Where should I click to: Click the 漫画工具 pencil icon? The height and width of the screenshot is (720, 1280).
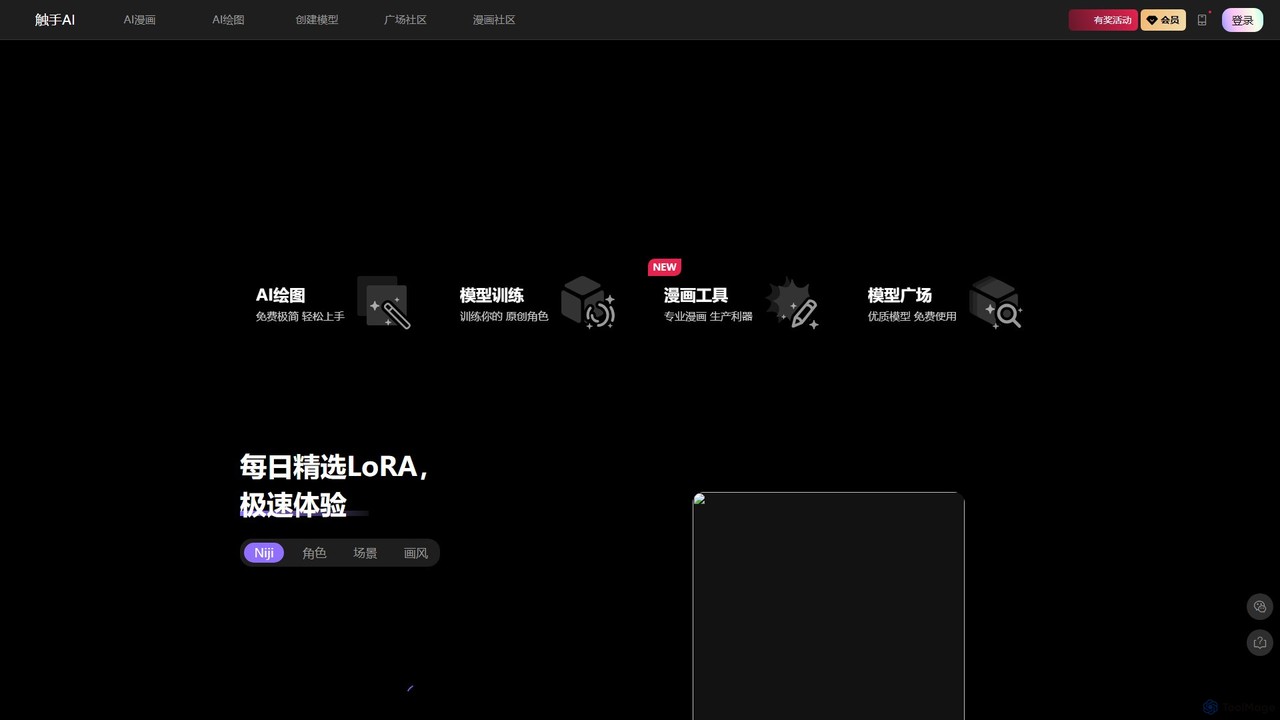(792, 302)
